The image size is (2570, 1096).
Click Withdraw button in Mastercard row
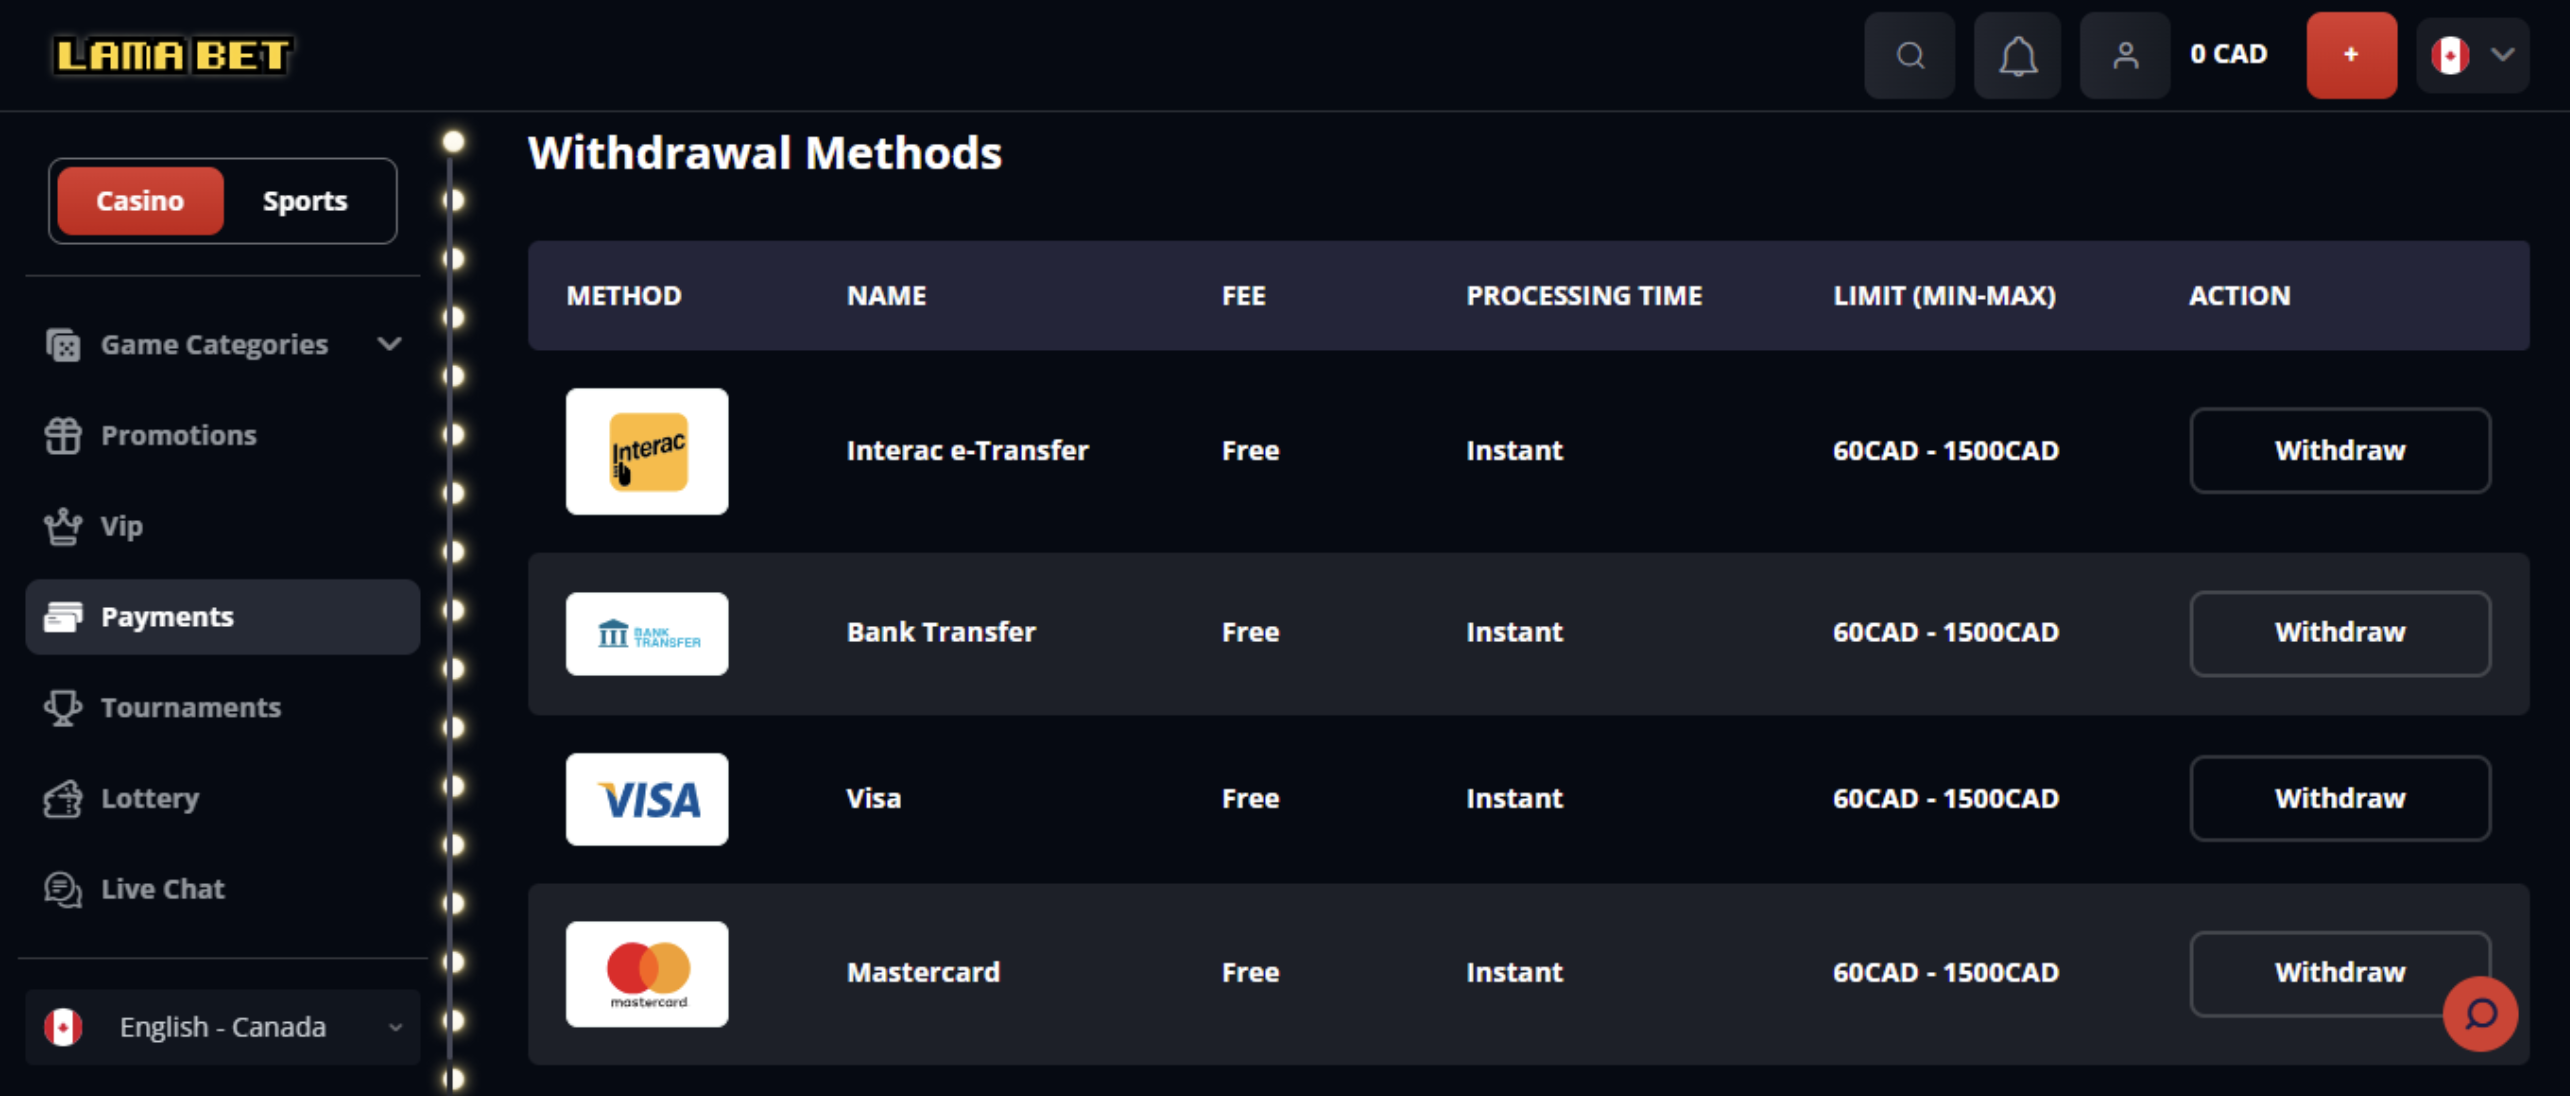(2339, 973)
